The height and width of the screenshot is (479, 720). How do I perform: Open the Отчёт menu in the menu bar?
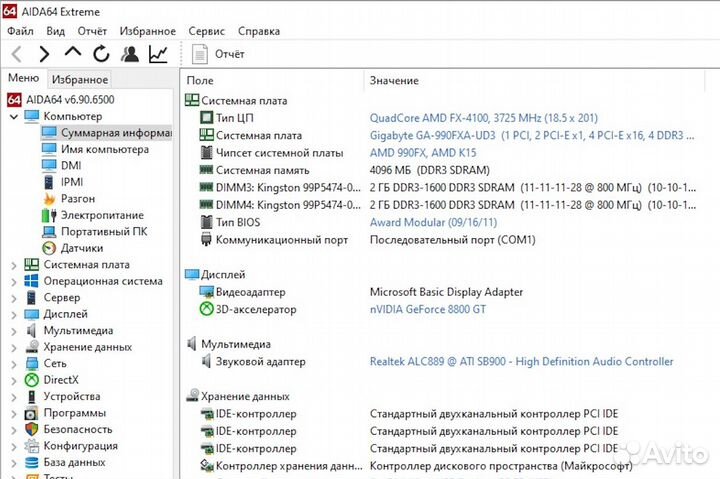(x=92, y=31)
